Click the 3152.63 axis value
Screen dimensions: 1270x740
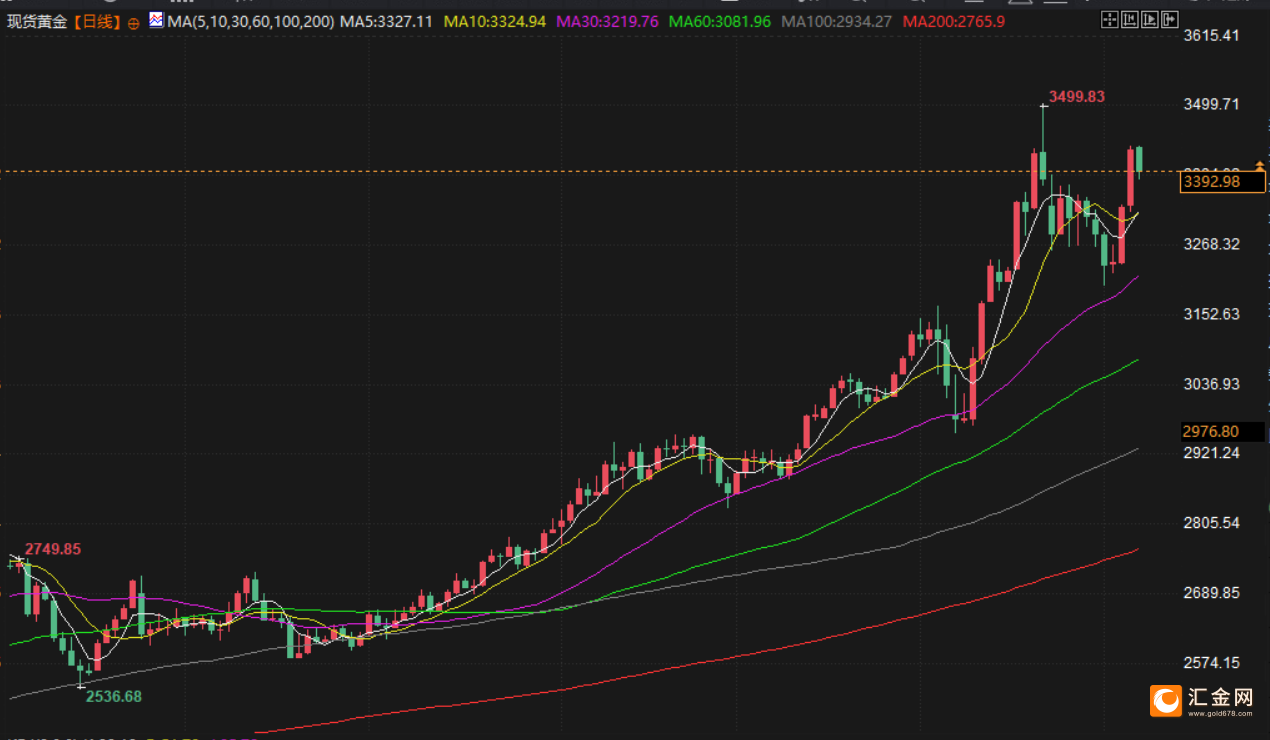pos(1210,314)
